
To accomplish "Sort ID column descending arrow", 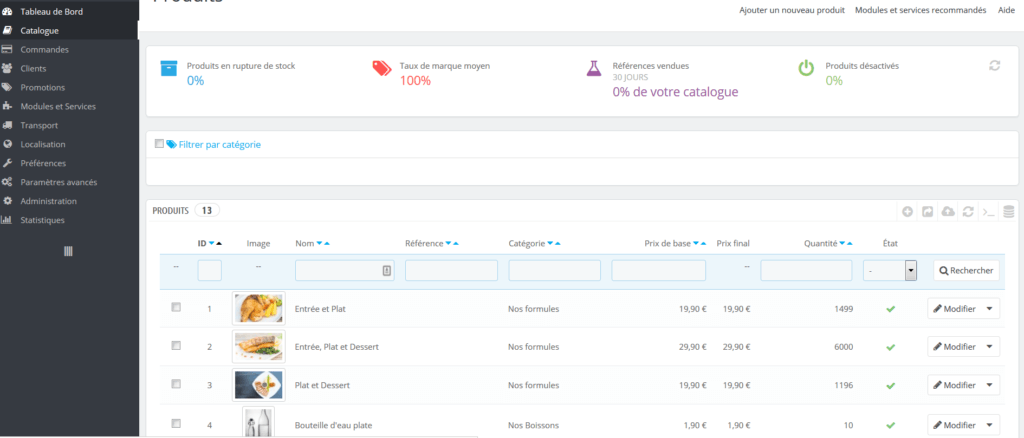I will [212, 243].
